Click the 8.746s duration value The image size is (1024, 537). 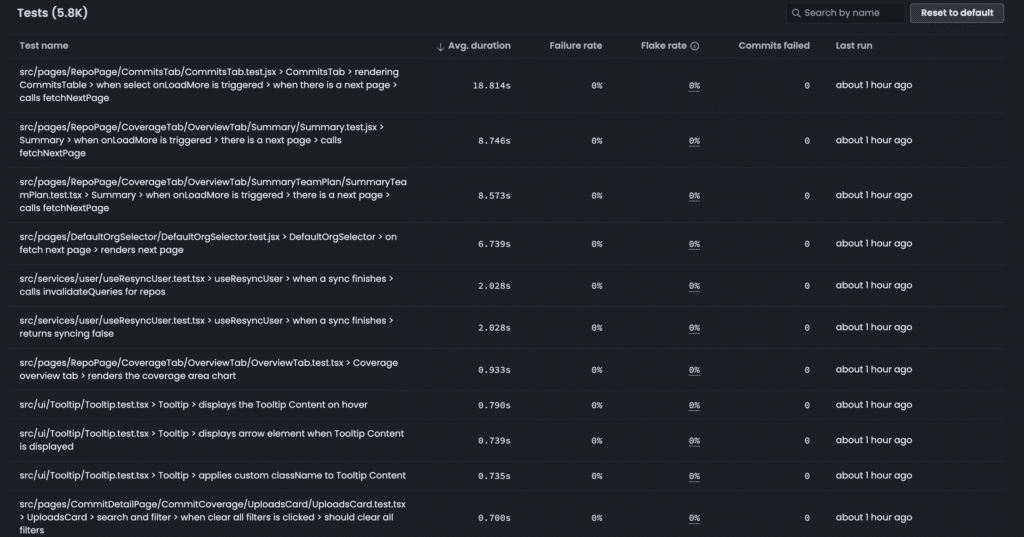tap(494, 140)
